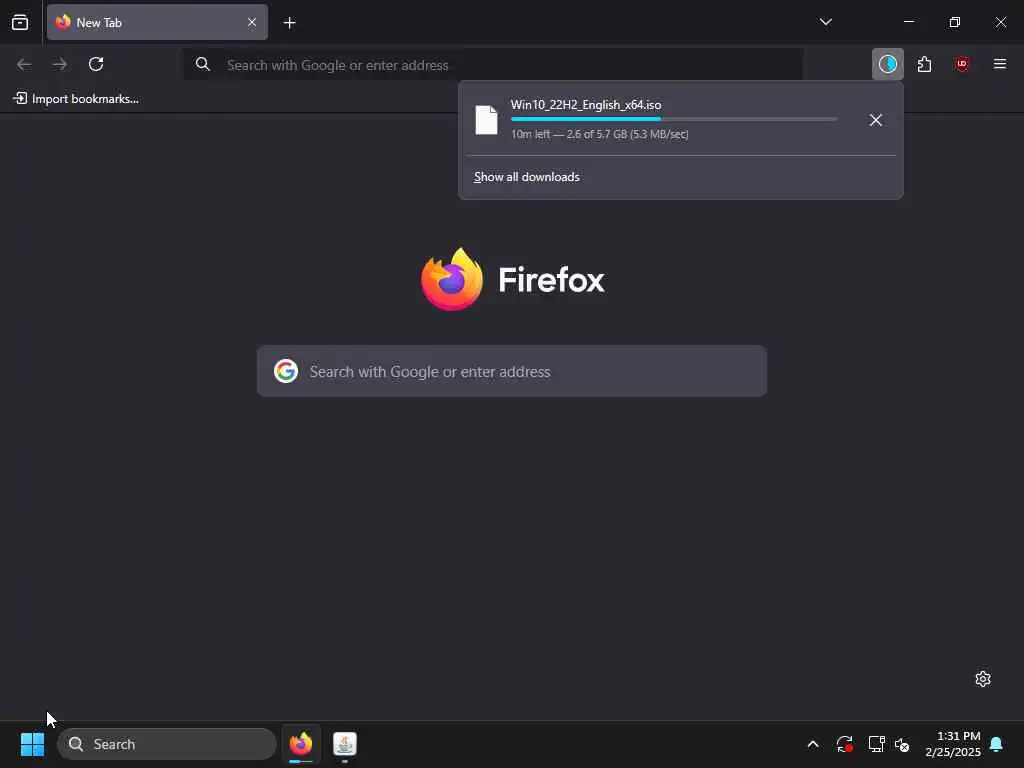Open the notifications bell
The height and width of the screenshot is (768, 1024).
tap(996, 744)
